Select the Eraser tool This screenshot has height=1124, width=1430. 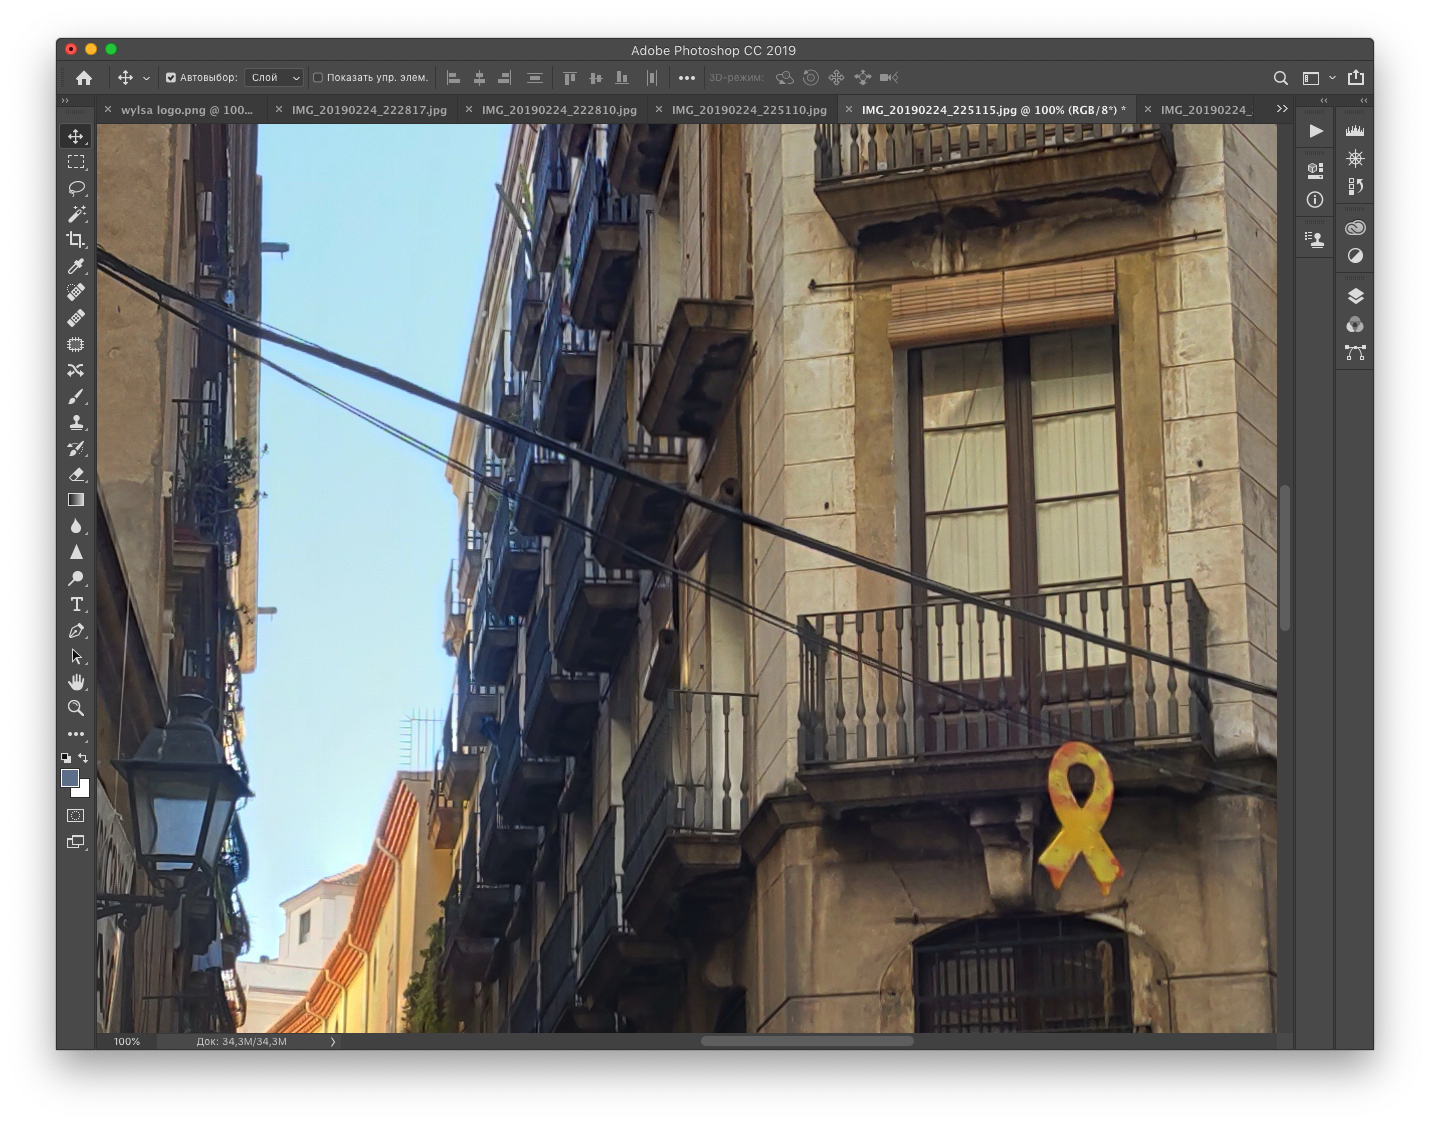click(76, 474)
